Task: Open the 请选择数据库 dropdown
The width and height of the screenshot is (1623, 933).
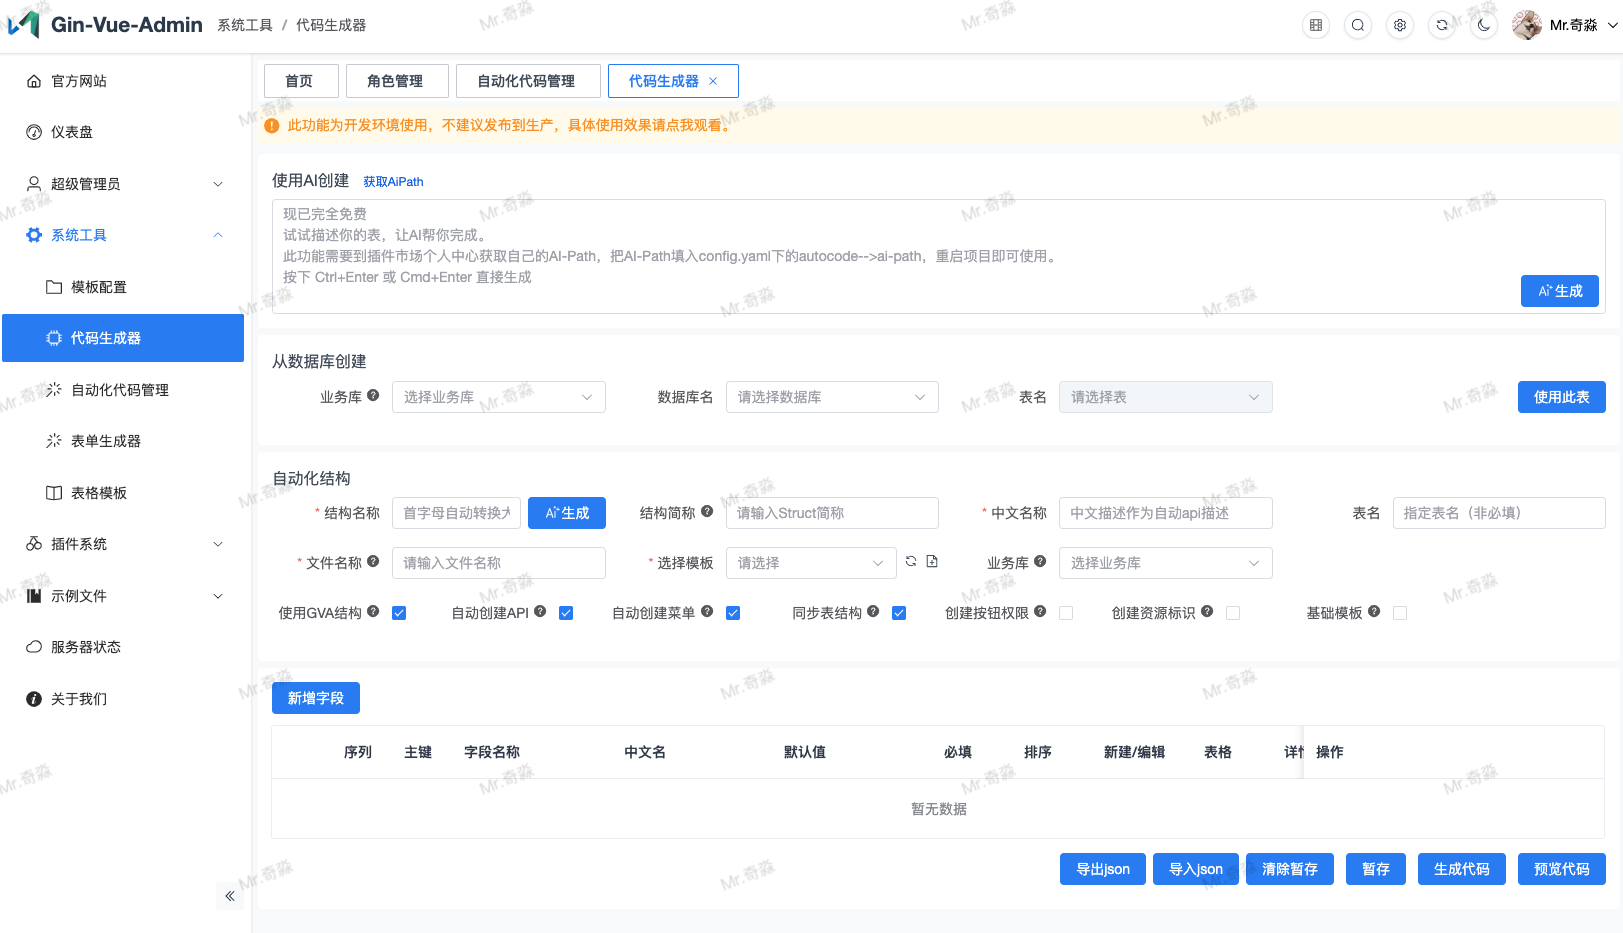Action: 832,396
